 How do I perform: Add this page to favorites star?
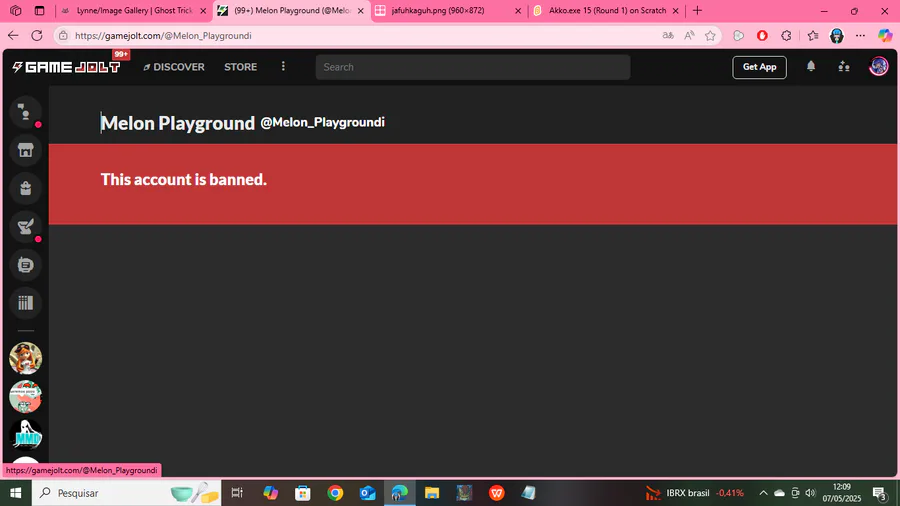(x=710, y=36)
